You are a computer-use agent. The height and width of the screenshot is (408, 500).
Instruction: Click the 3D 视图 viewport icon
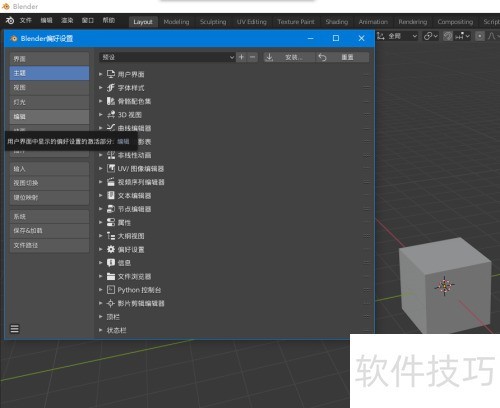tap(111, 115)
